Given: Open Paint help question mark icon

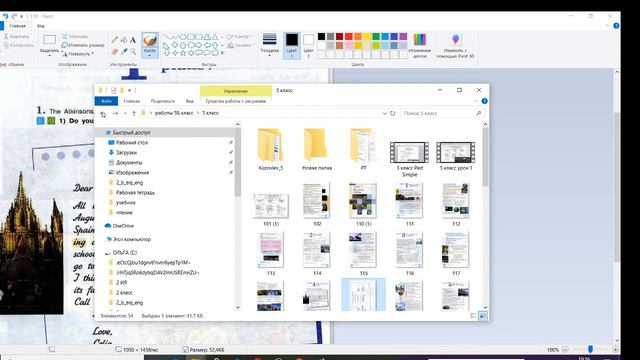Looking at the screenshot, I should tap(616, 26).
